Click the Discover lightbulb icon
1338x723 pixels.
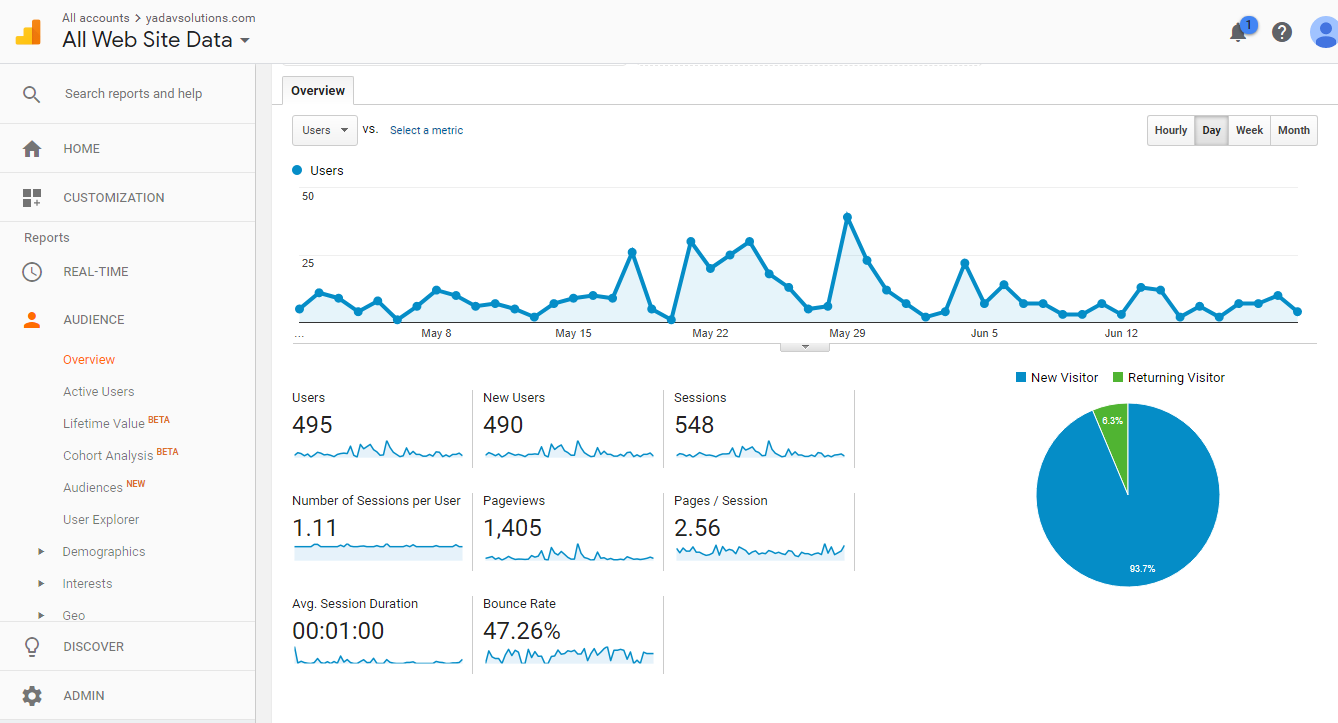point(32,647)
